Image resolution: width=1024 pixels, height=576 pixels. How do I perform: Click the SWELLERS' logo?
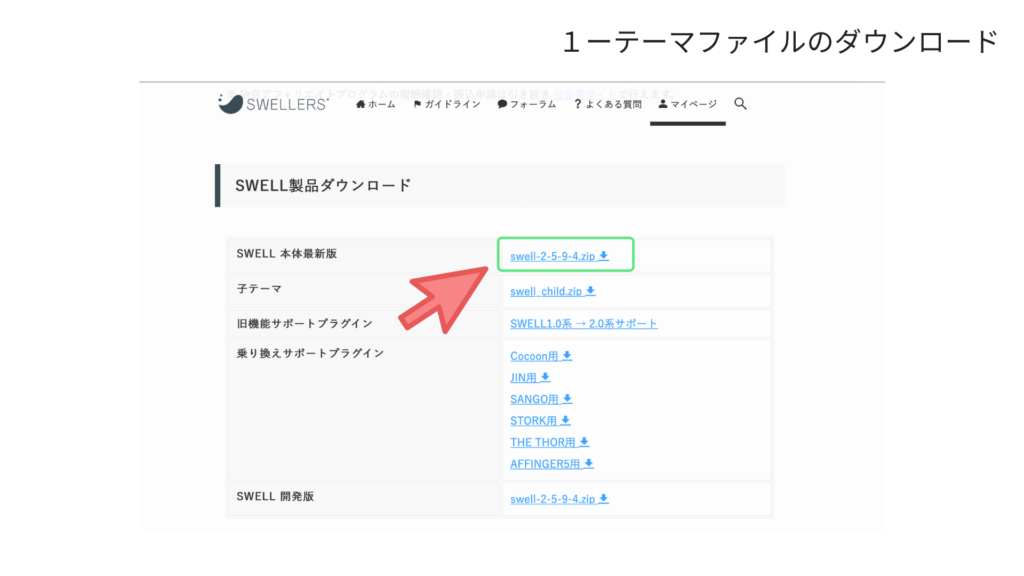pyautogui.click(x=273, y=103)
